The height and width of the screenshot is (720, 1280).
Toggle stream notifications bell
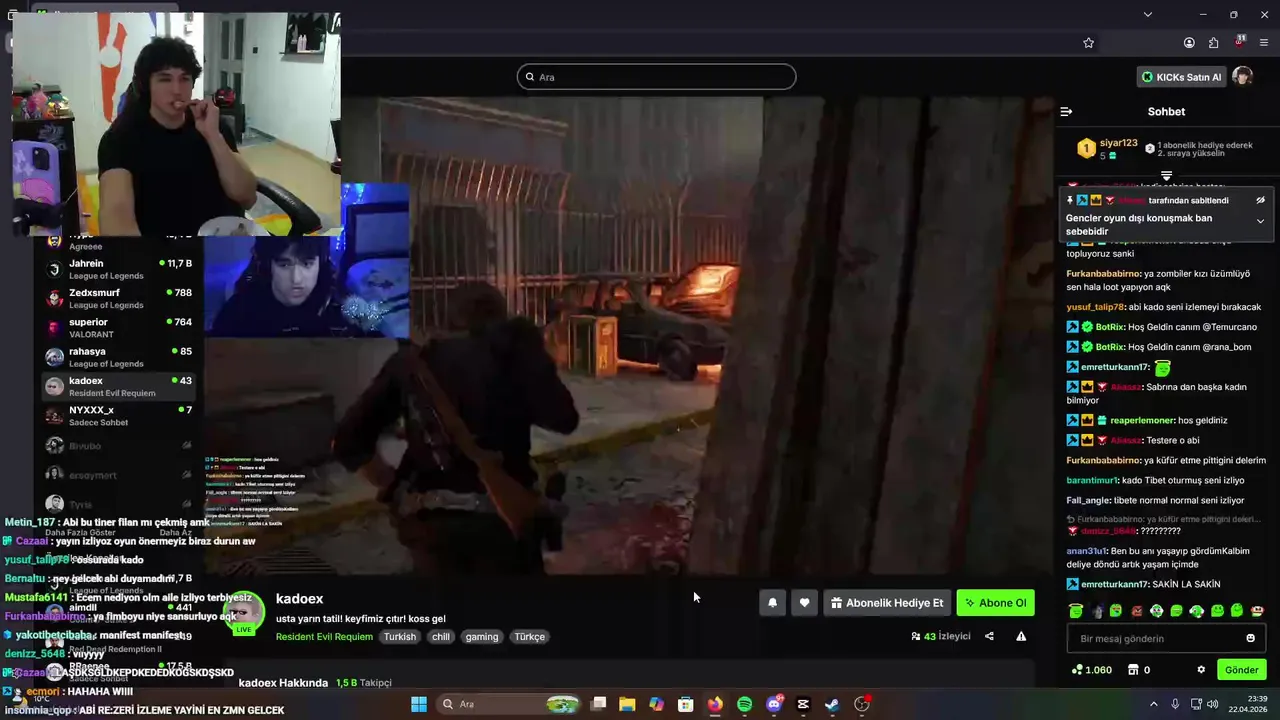(x=772, y=603)
